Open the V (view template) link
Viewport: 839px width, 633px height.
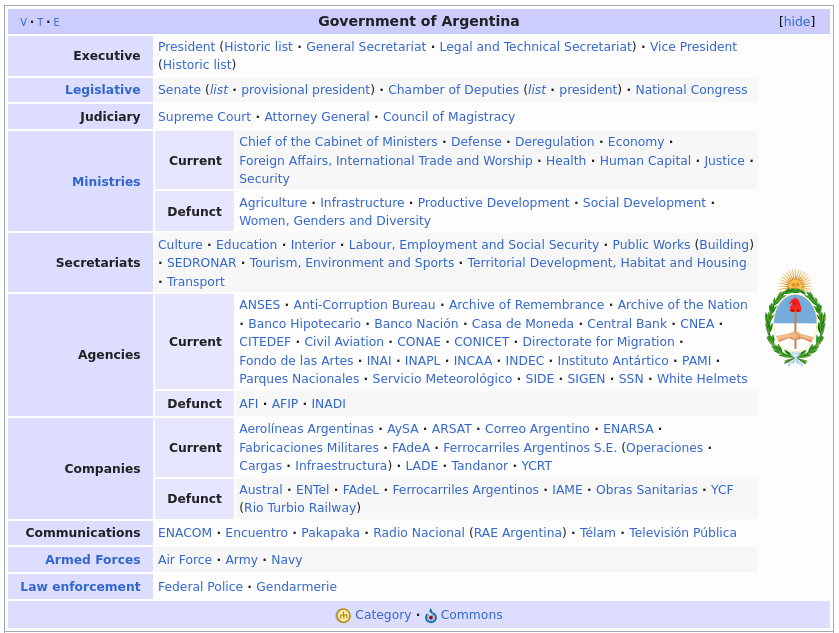pos(24,22)
